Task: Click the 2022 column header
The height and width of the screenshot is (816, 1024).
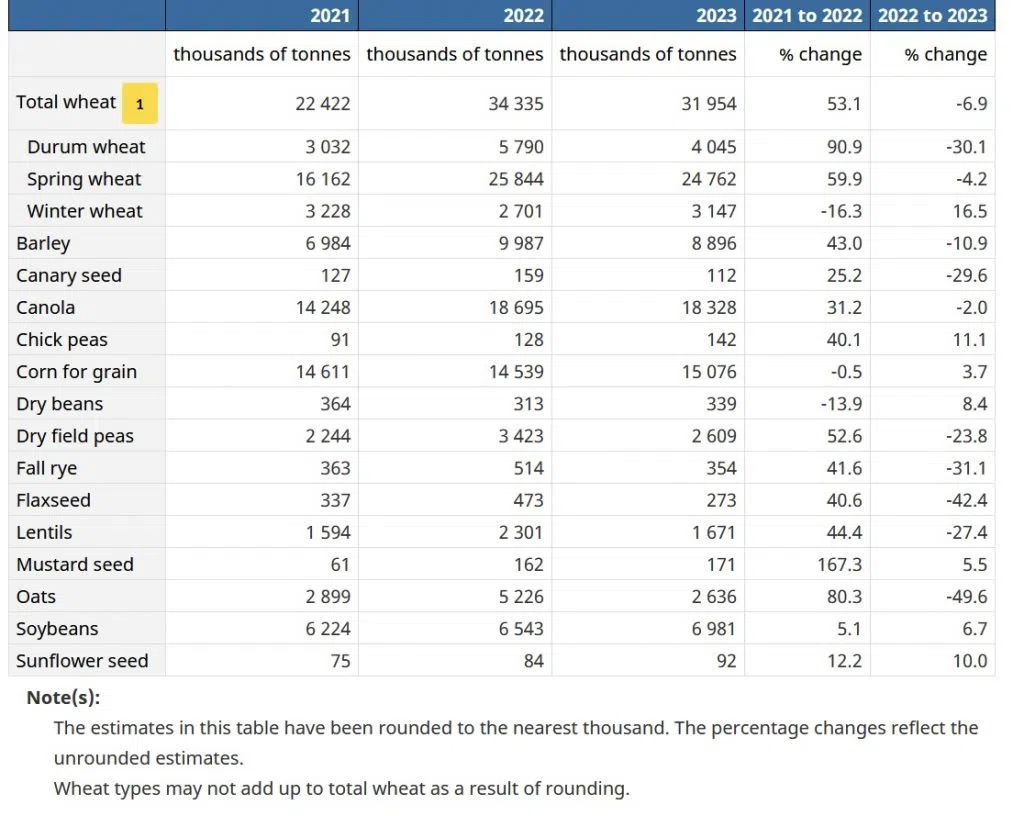Action: [523, 15]
